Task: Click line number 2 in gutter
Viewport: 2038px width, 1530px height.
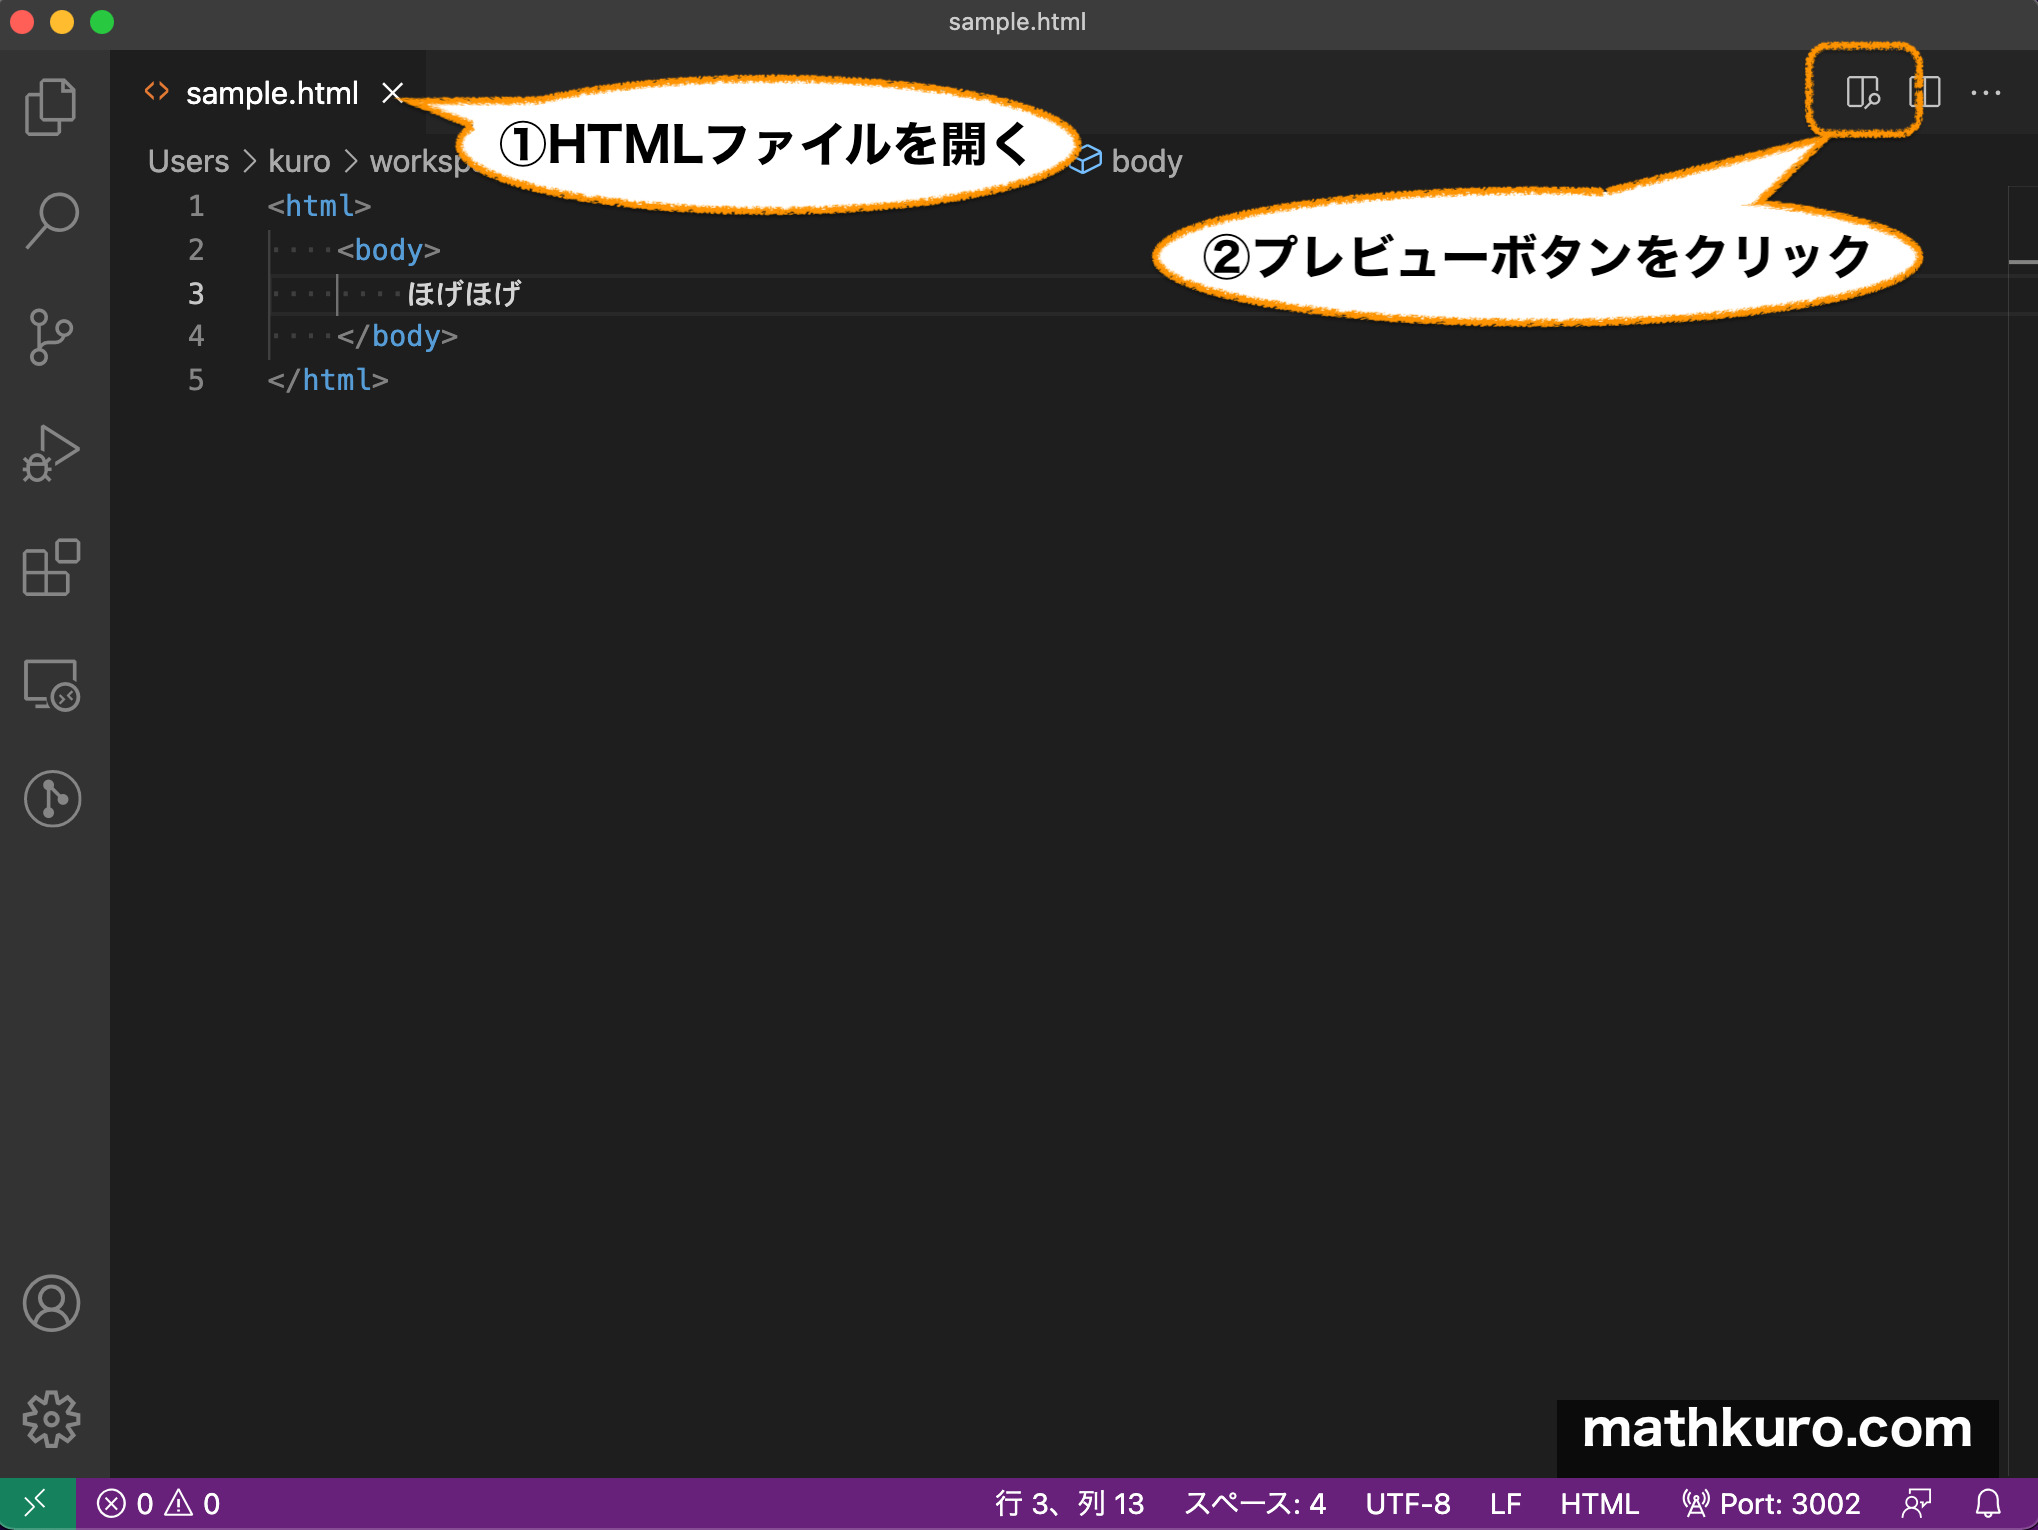Action: tap(196, 249)
